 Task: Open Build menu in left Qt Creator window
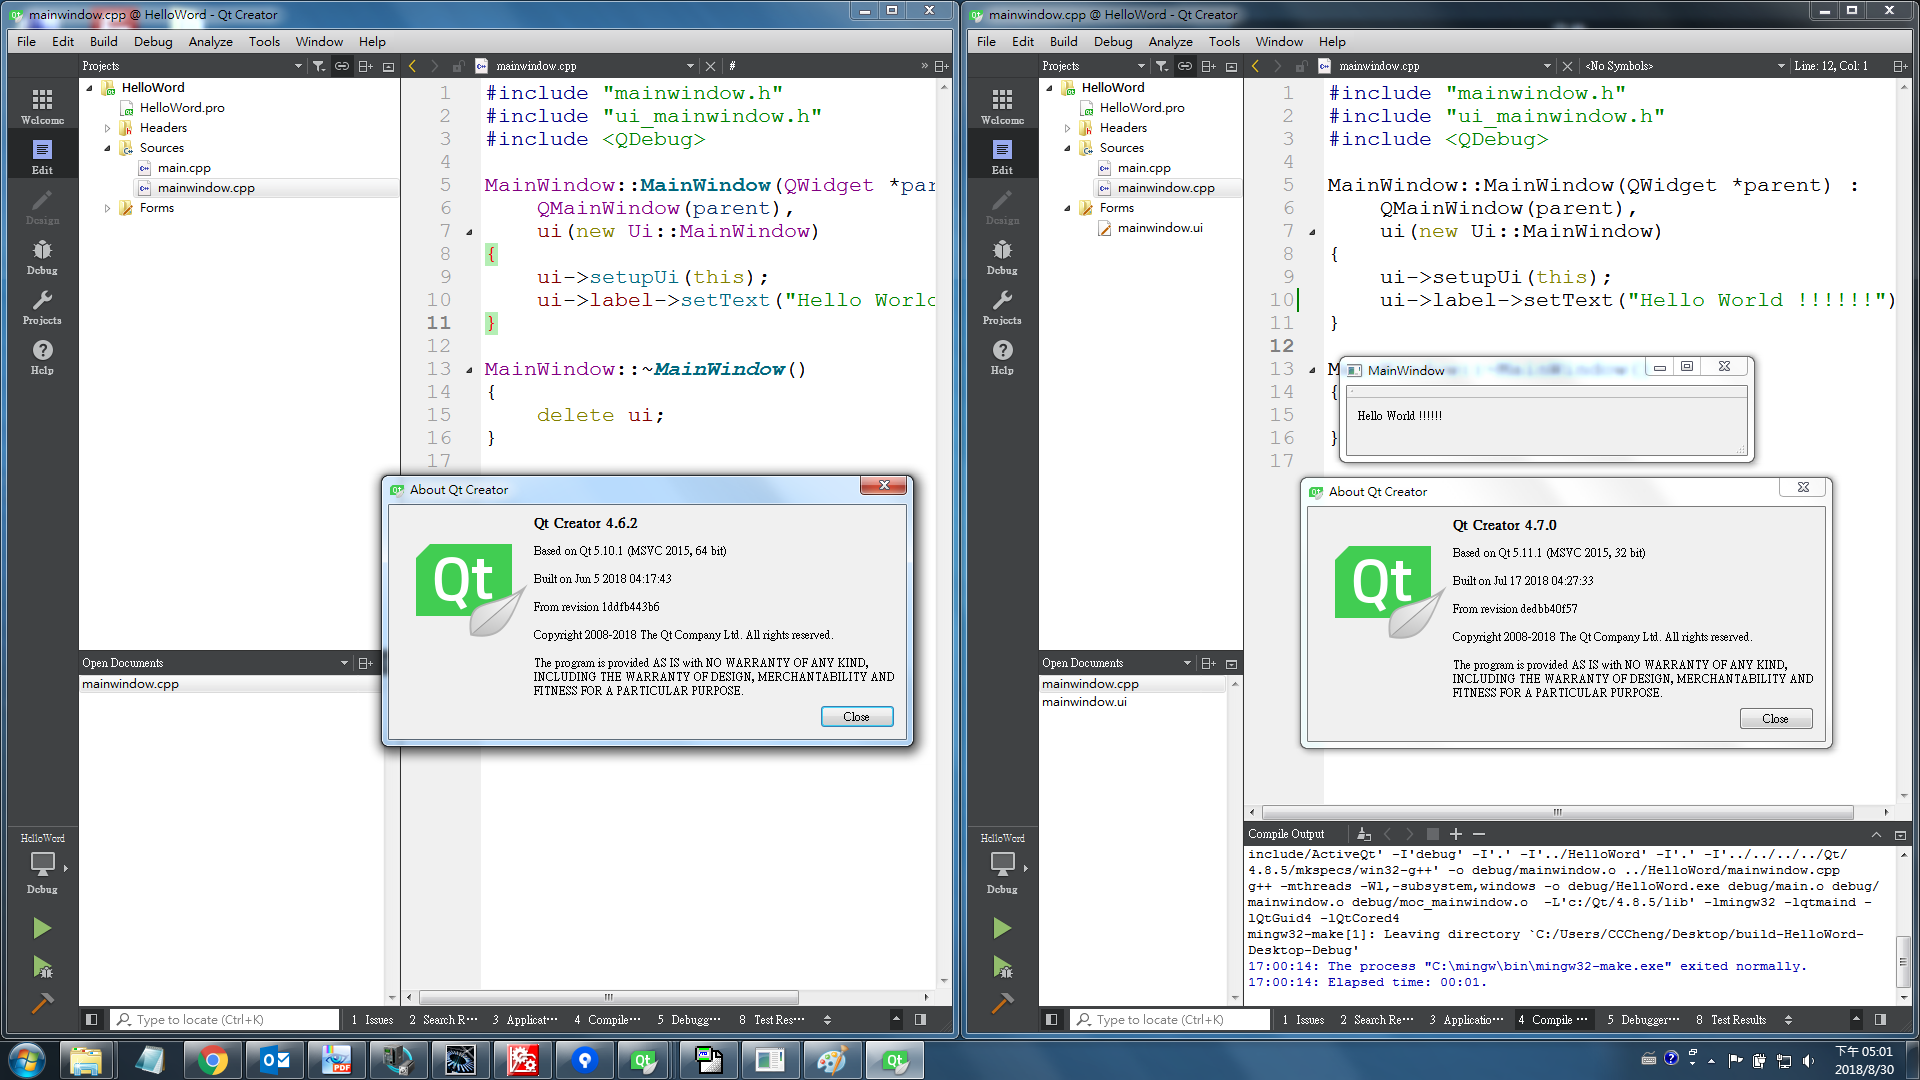pyautogui.click(x=103, y=41)
